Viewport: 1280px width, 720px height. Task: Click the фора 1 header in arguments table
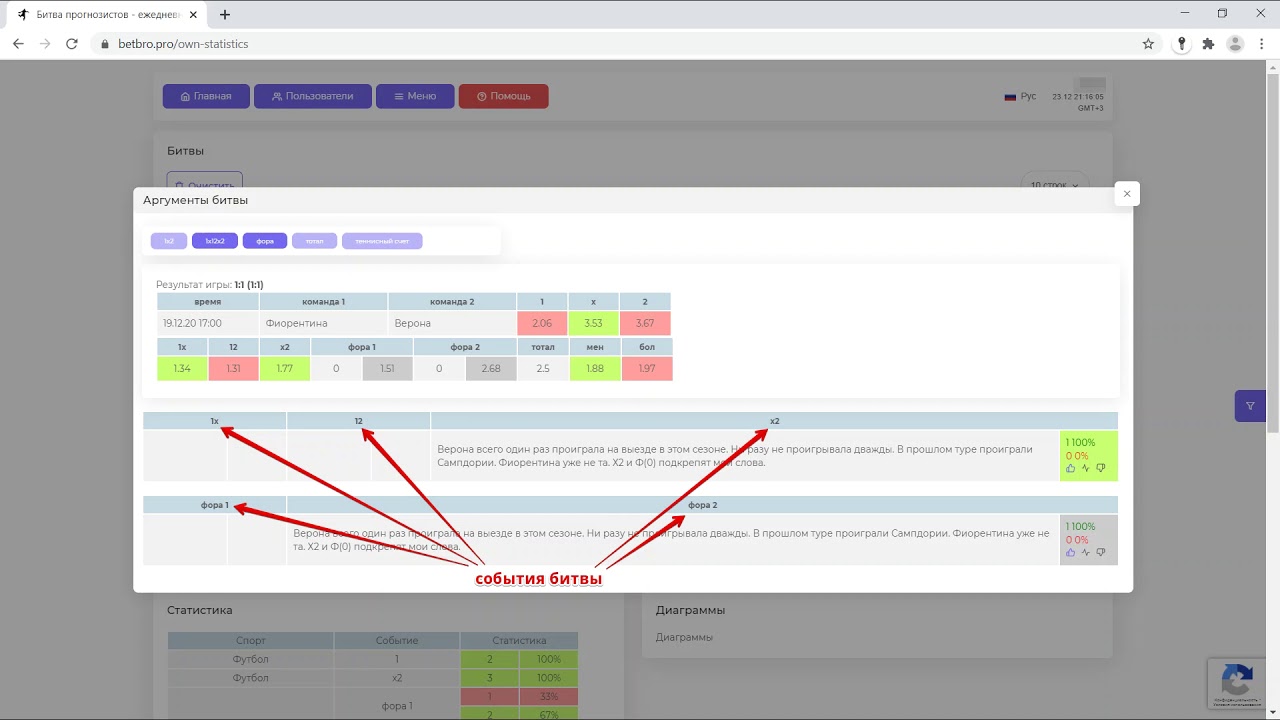215,505
